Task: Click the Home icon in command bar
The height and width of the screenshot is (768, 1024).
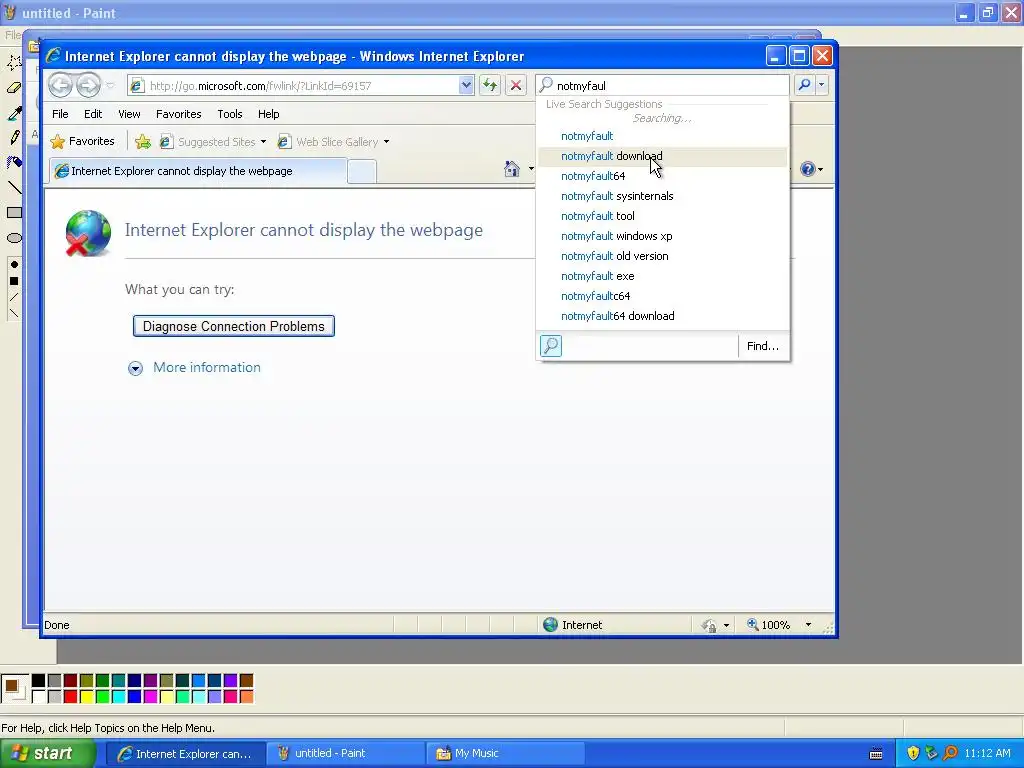Action: 512,169
